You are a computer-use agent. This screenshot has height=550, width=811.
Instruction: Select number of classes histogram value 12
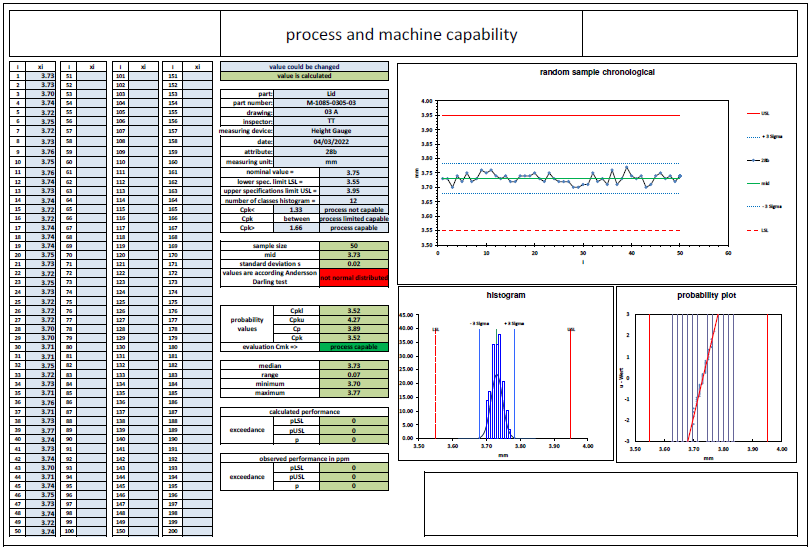[x=354, y=200]
